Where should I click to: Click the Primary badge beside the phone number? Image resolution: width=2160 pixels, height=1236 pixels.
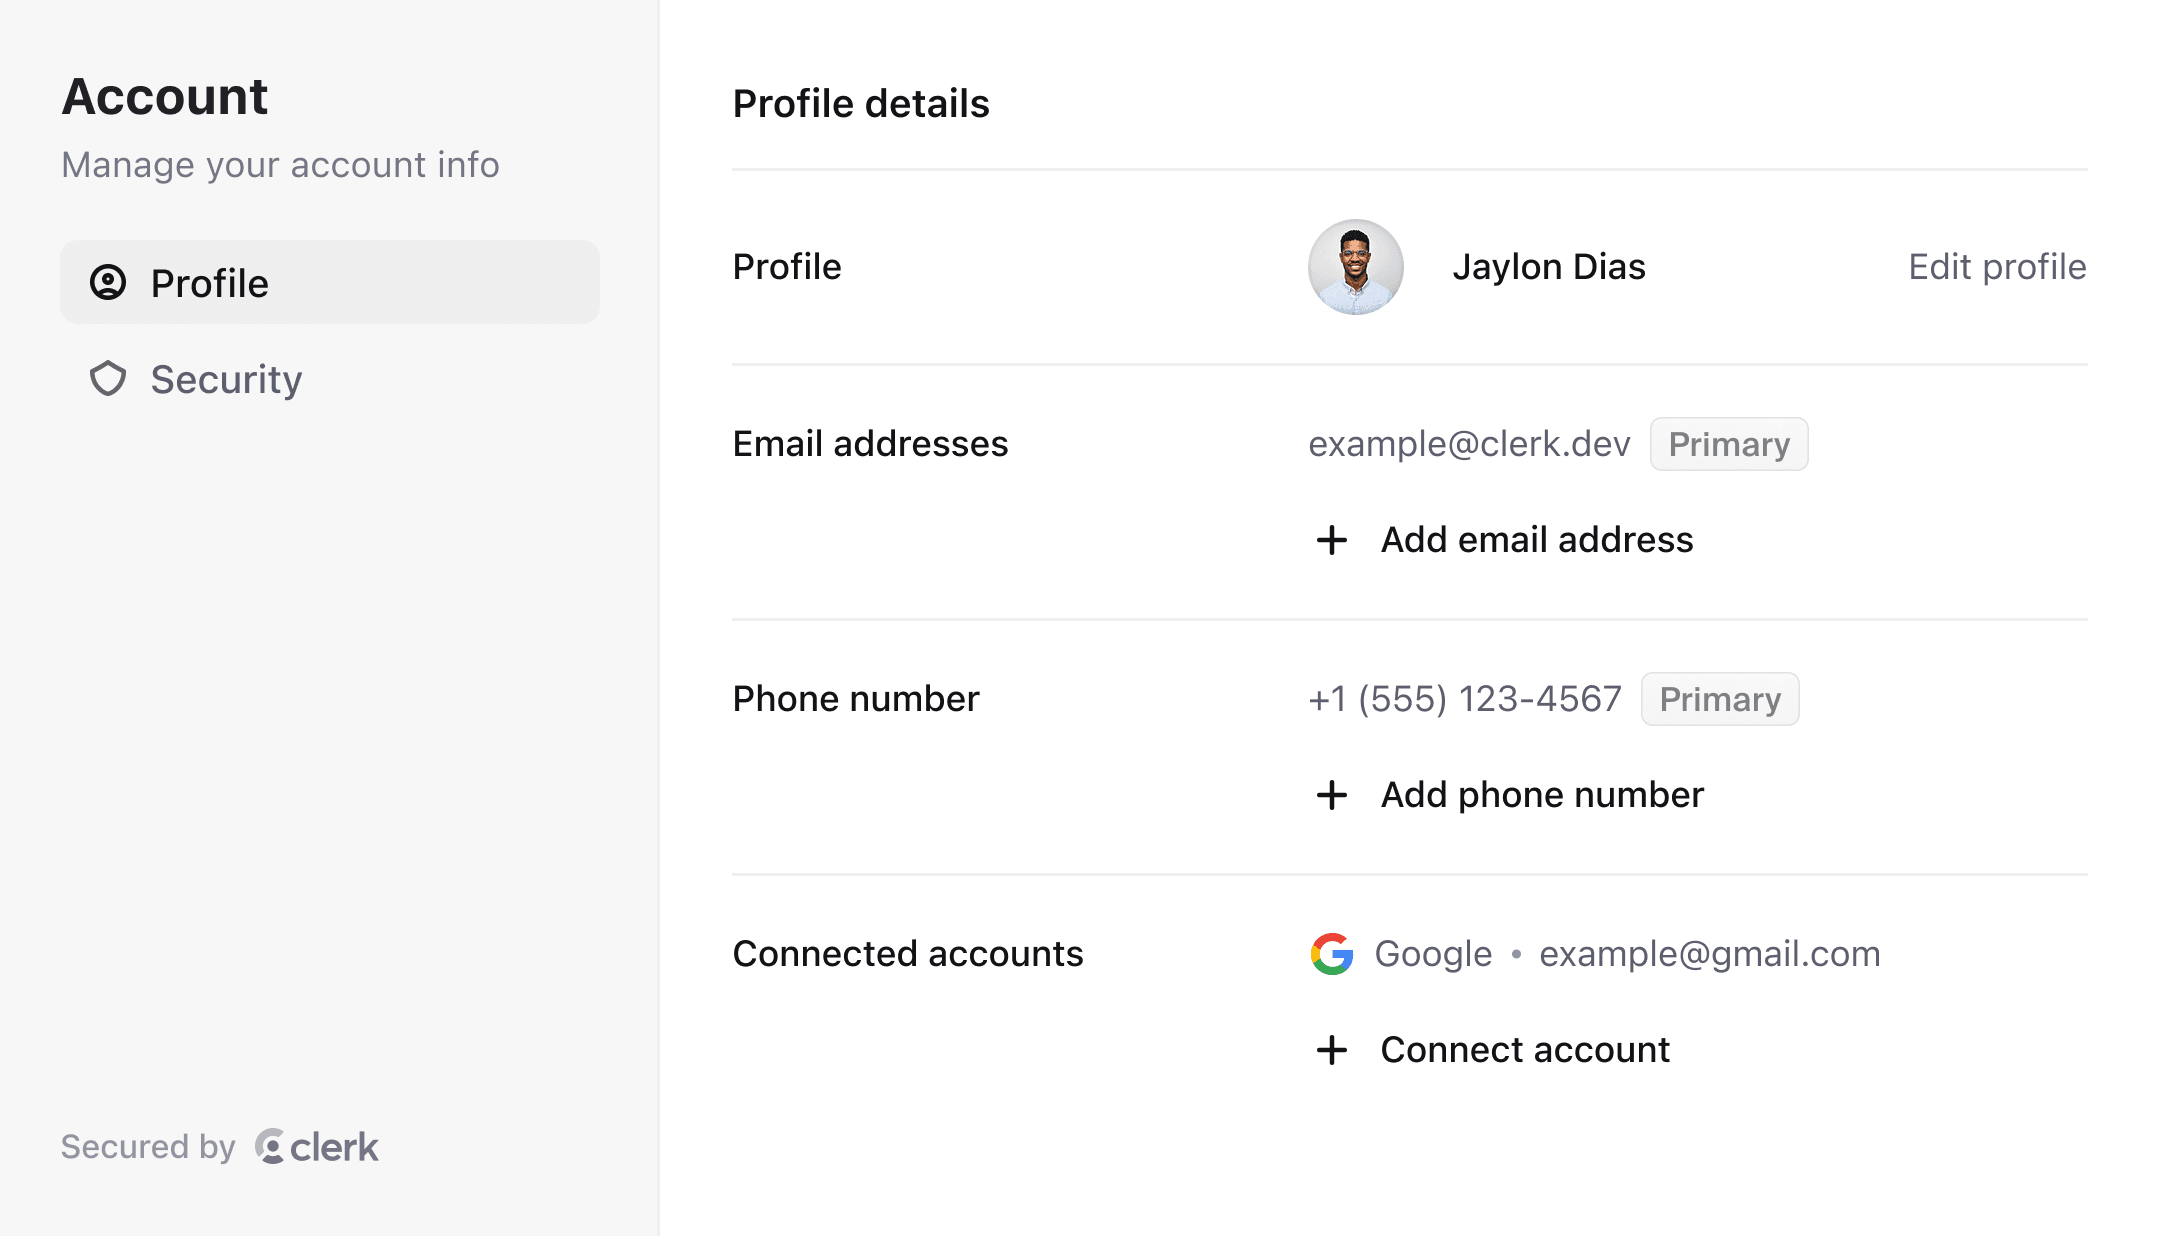tap(1719, 699)
